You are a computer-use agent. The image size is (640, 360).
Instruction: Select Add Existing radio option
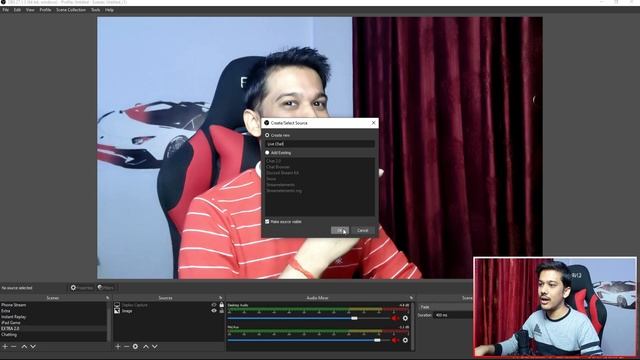pos(267,153)
